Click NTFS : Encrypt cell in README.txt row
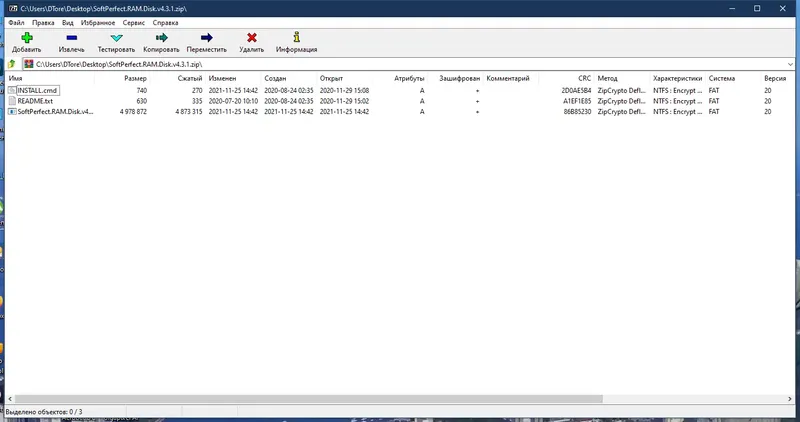800x422 pixels. 678,101
